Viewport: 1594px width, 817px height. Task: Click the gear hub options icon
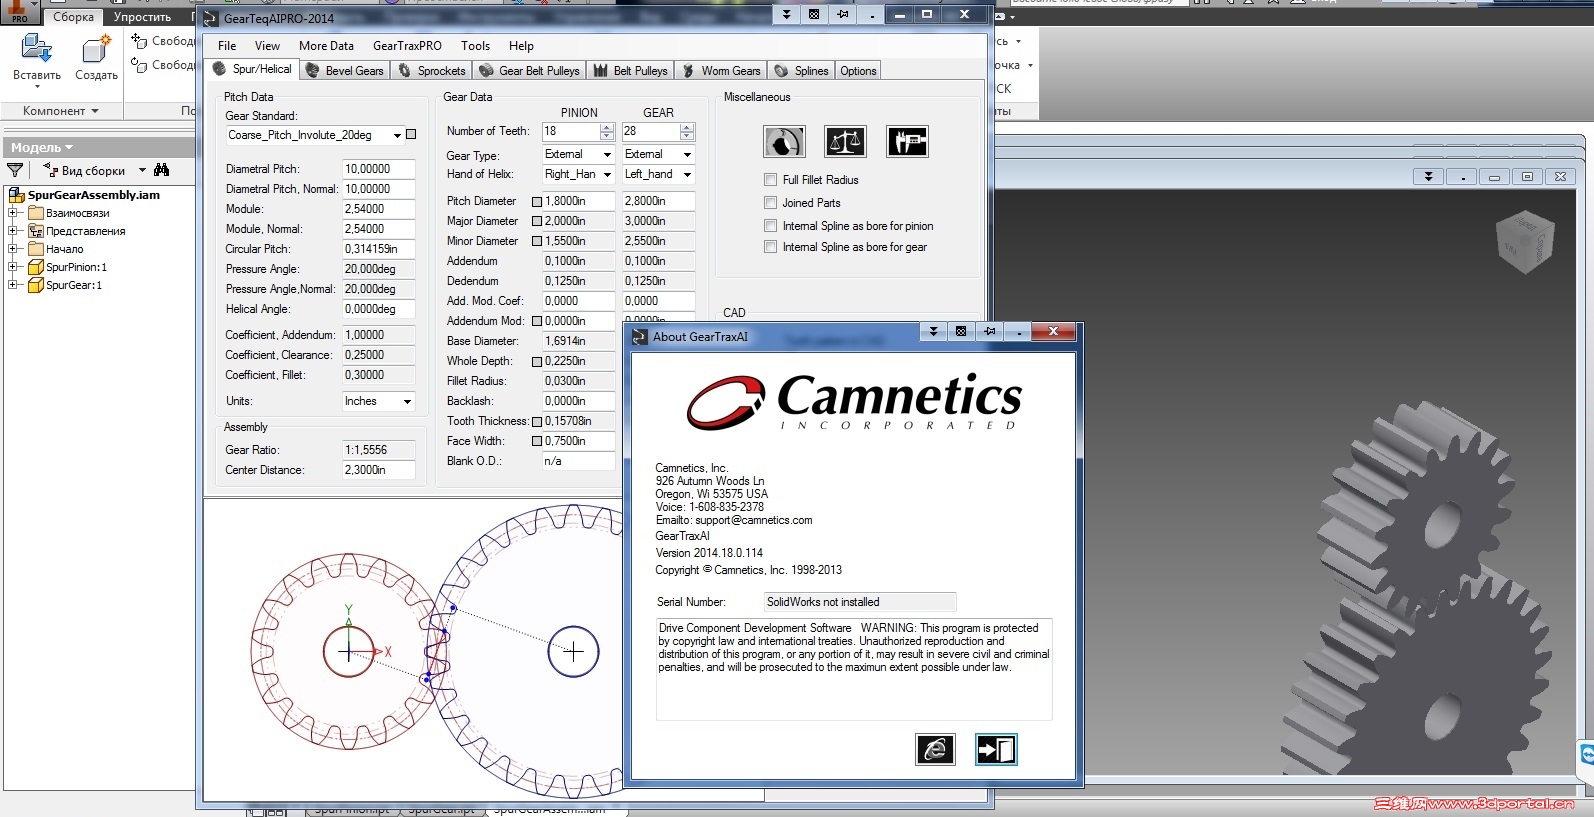coord(785,142)
